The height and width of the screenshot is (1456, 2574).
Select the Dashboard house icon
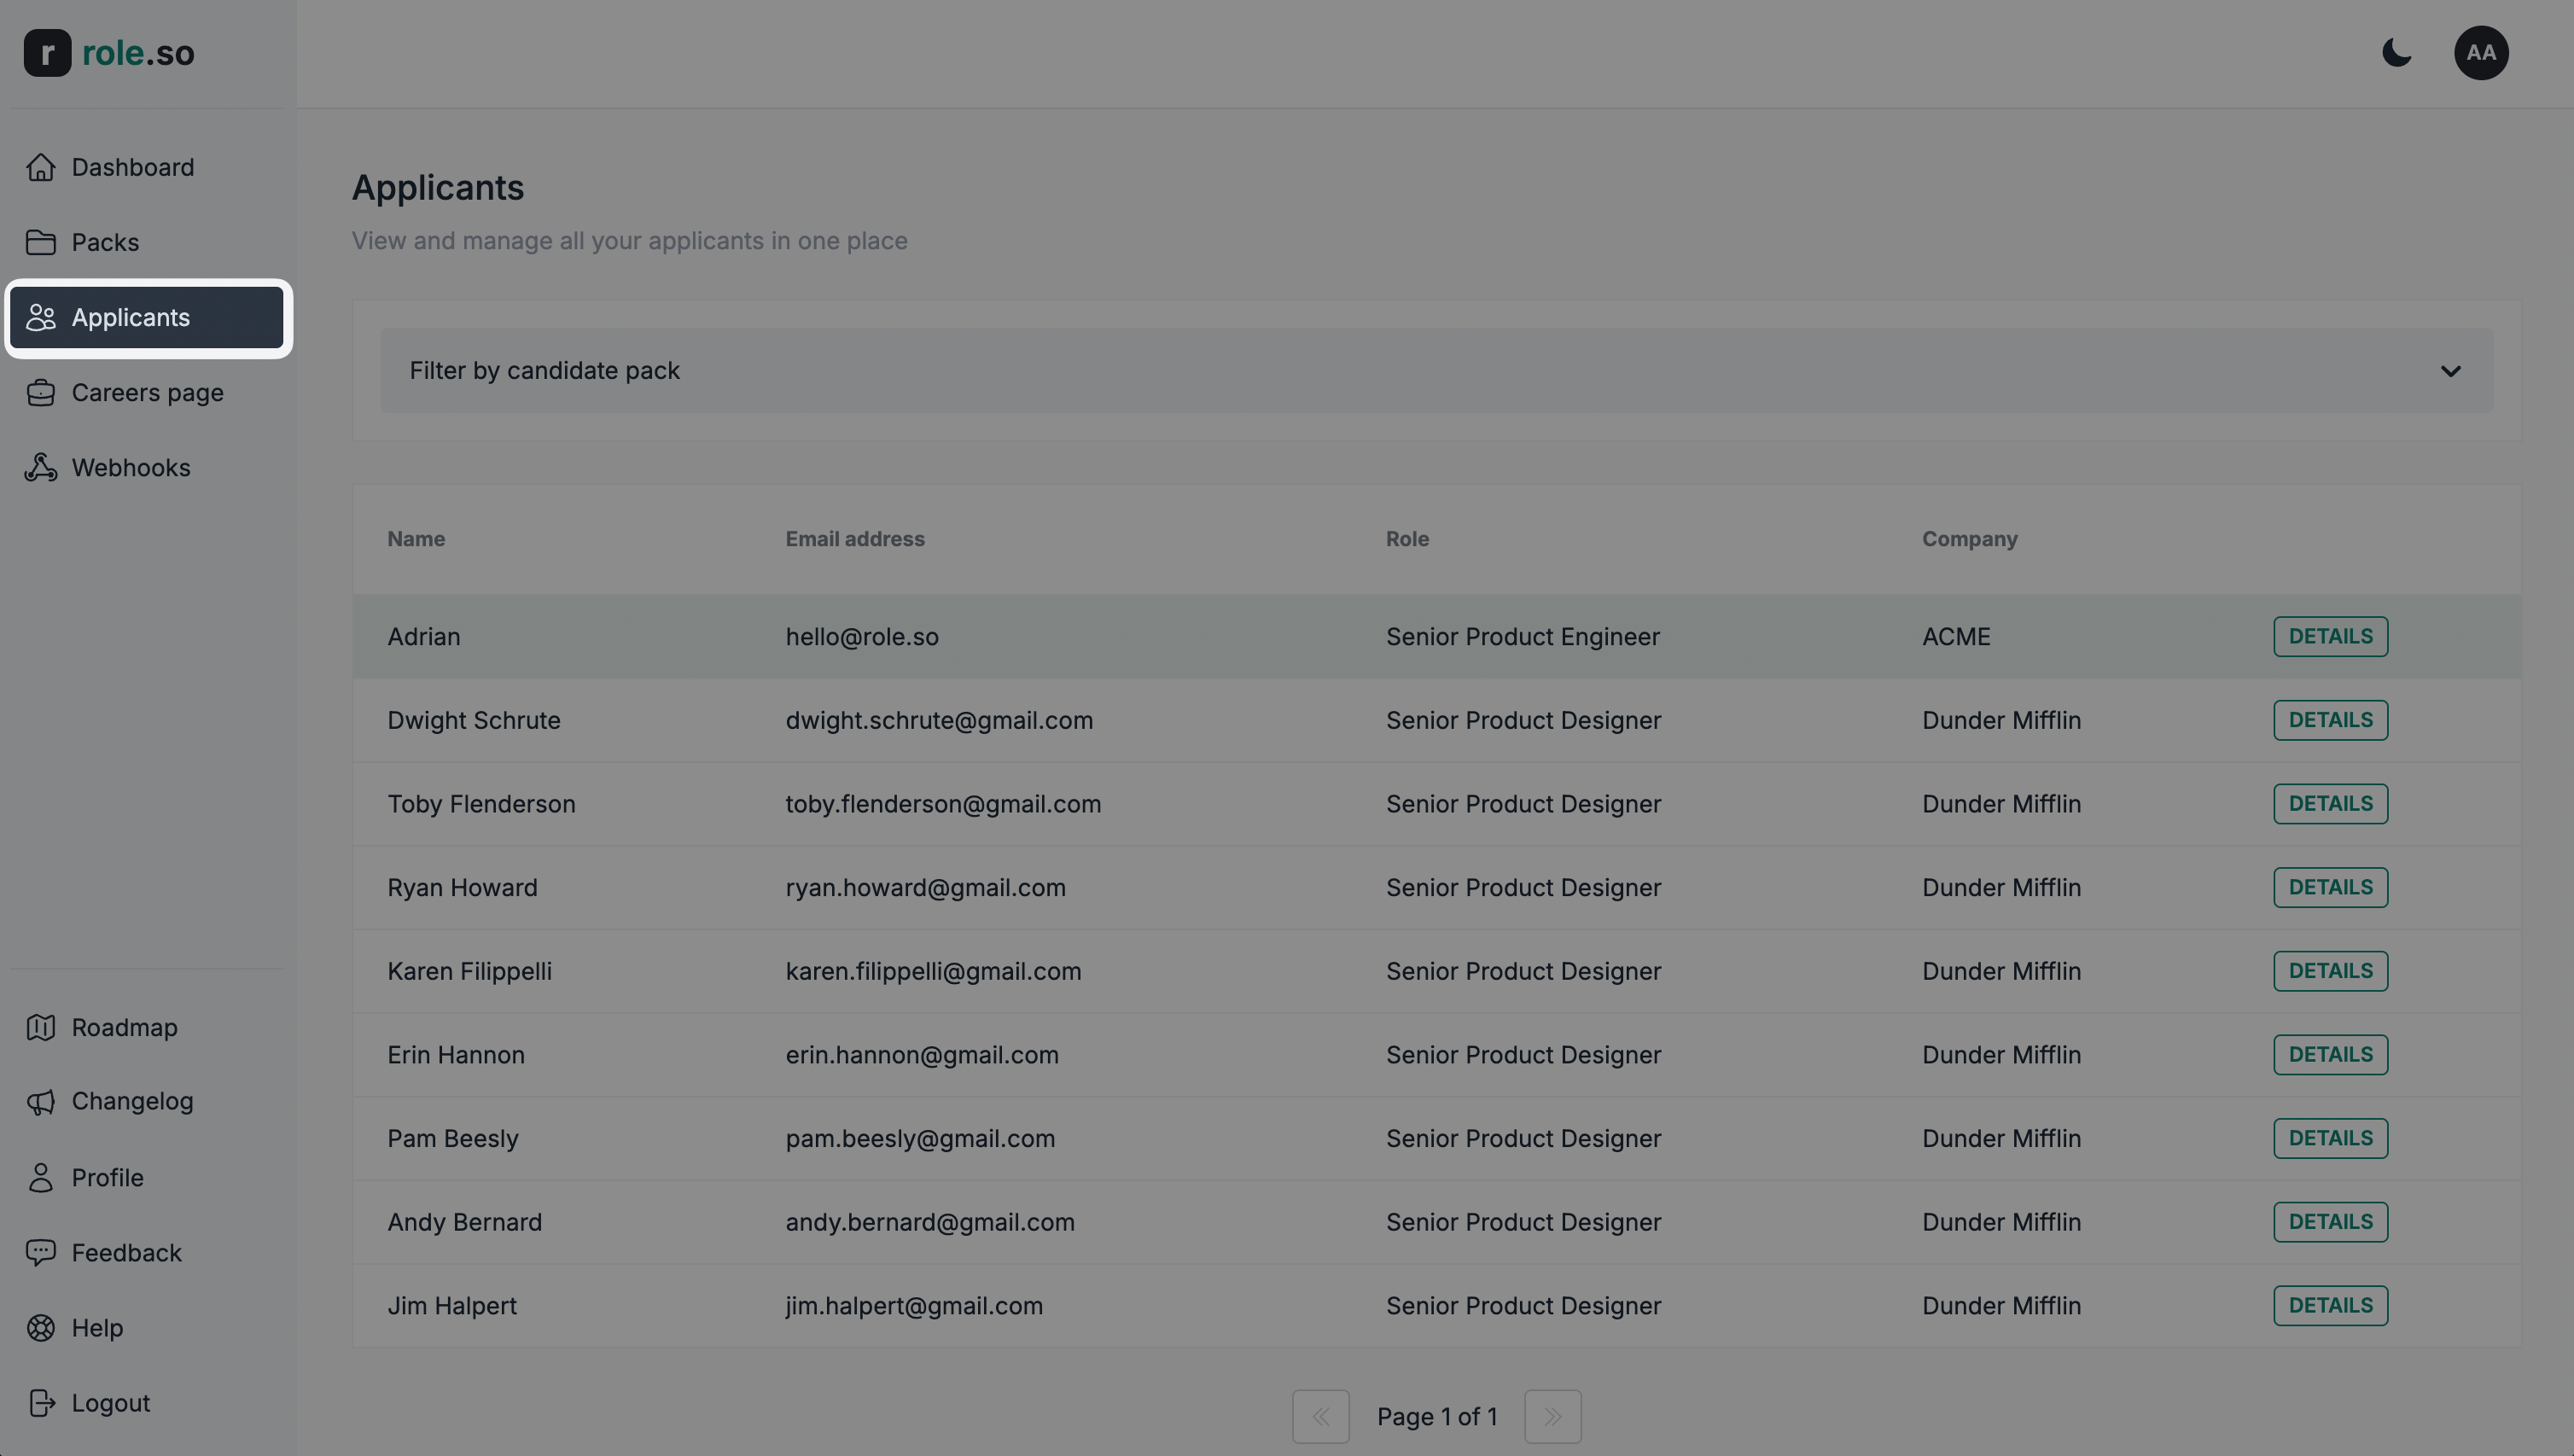[x=41, y=166]
